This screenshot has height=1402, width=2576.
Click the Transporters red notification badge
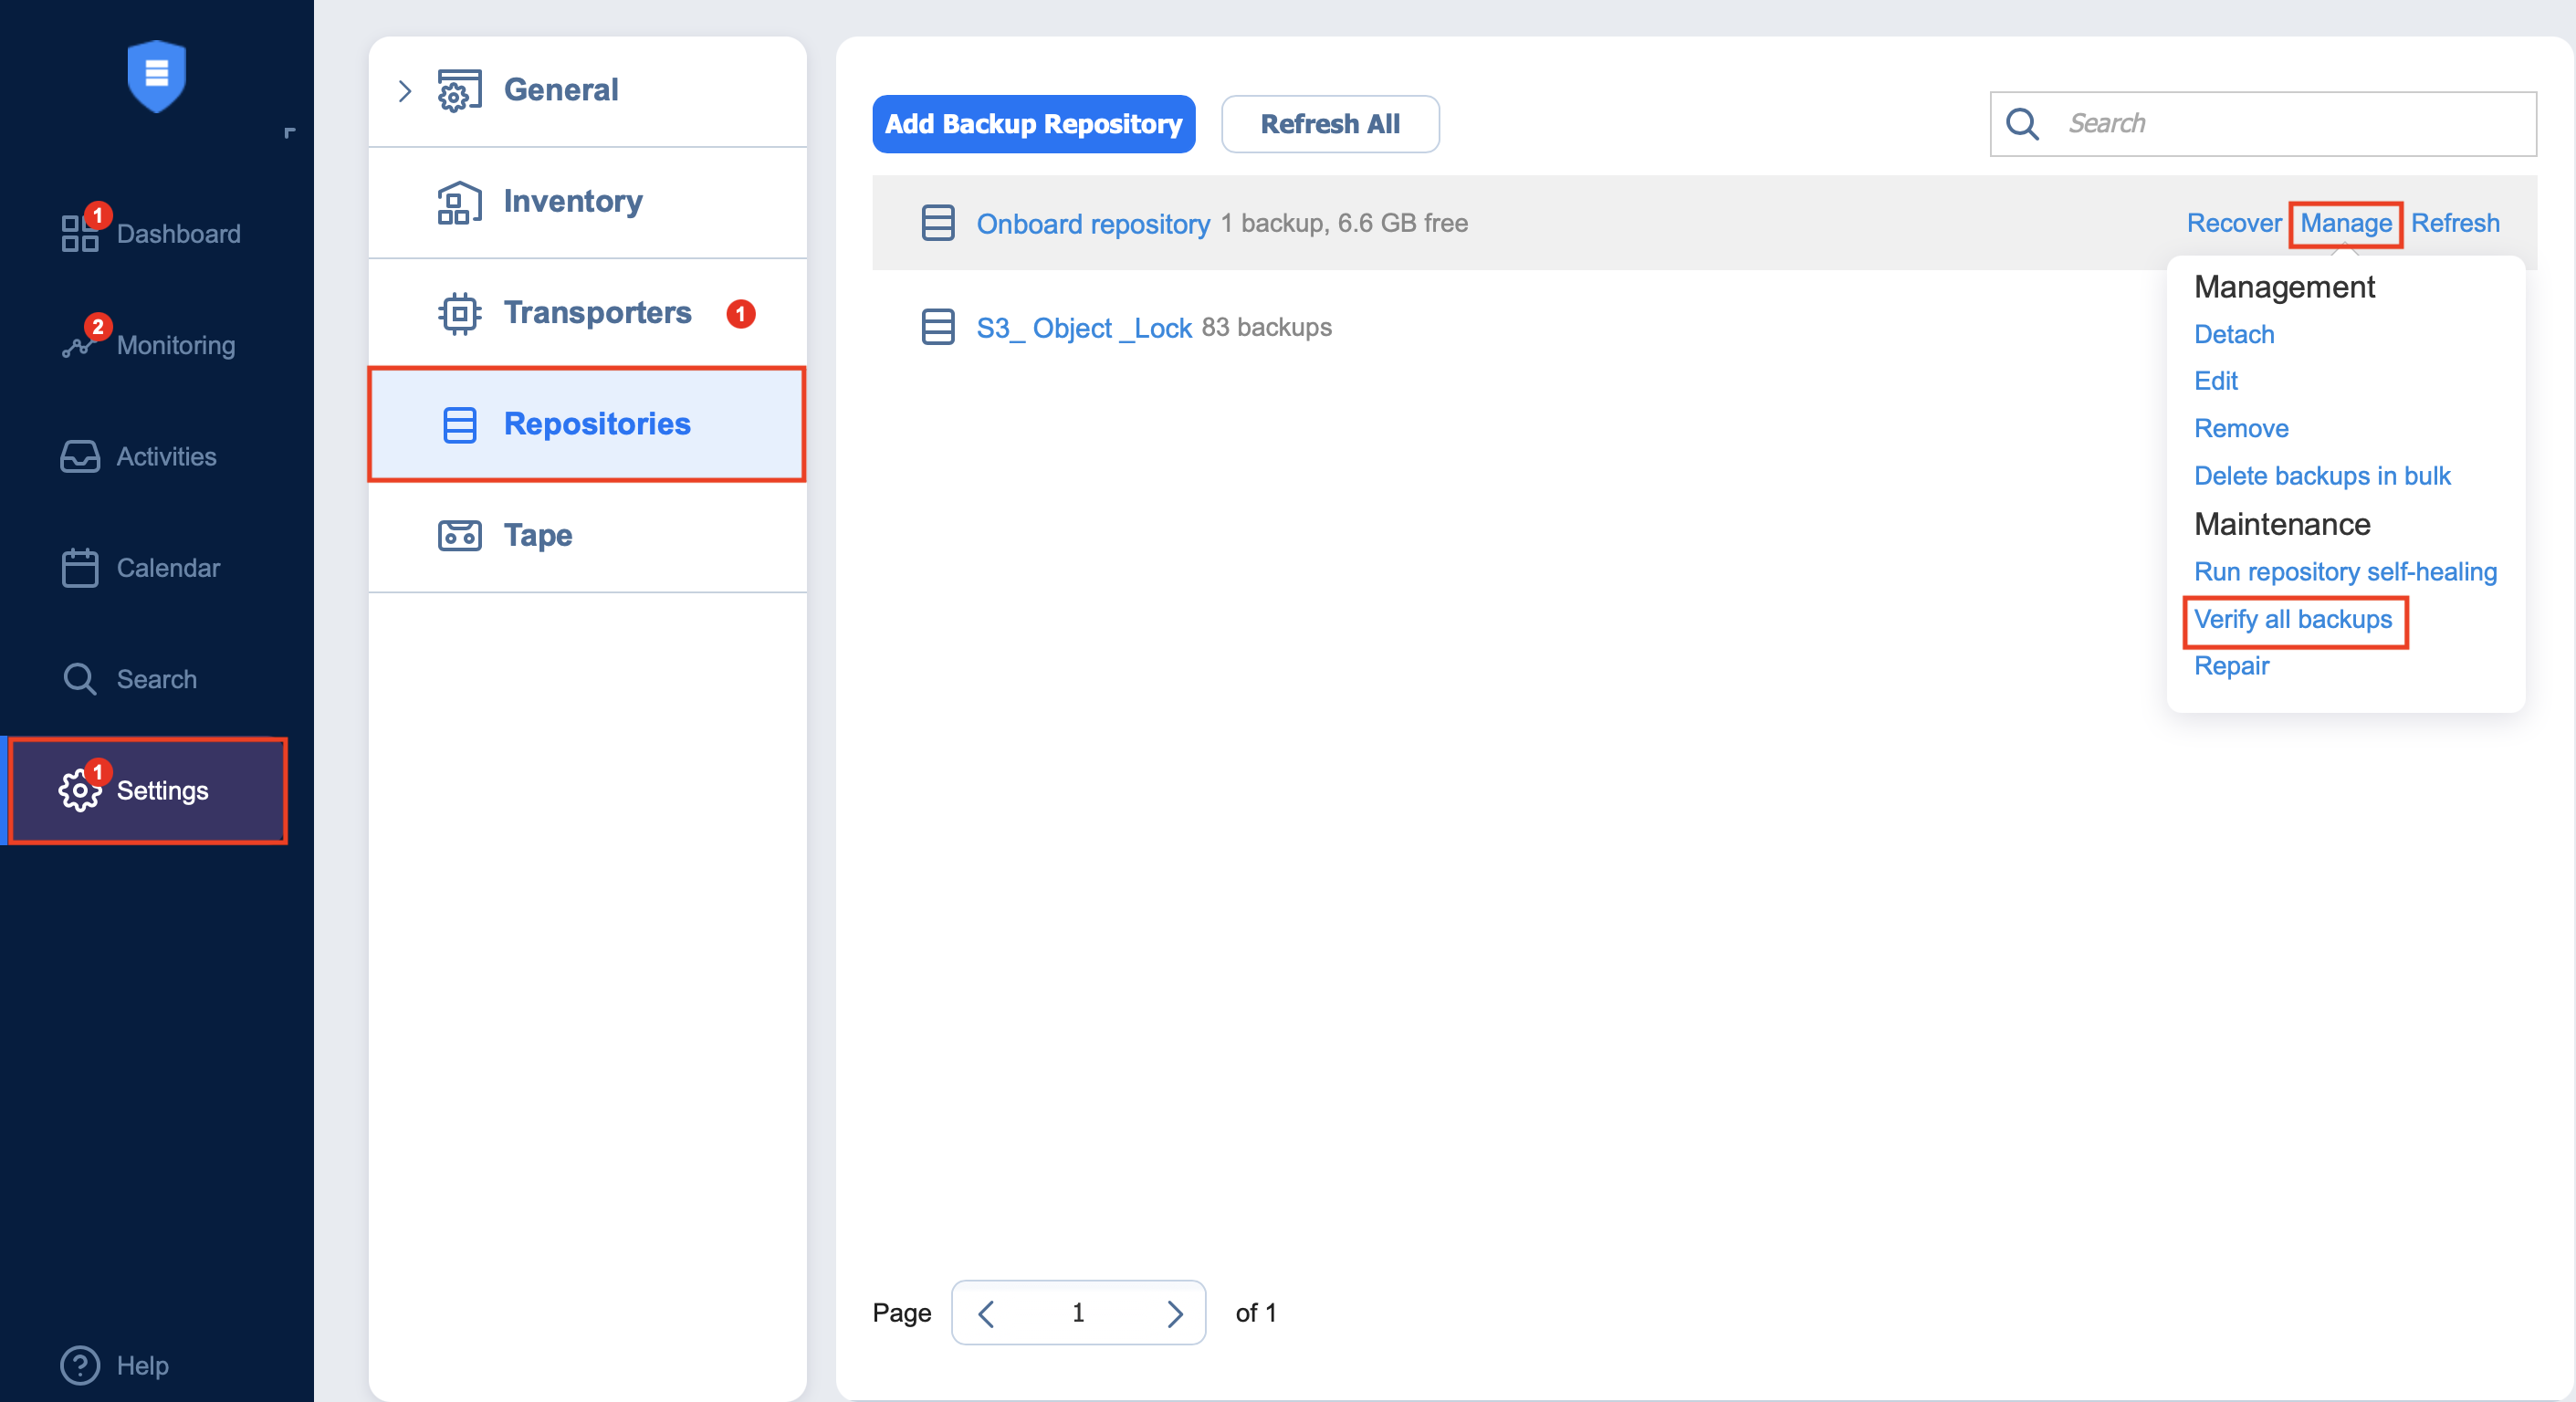tap(740, 314)
